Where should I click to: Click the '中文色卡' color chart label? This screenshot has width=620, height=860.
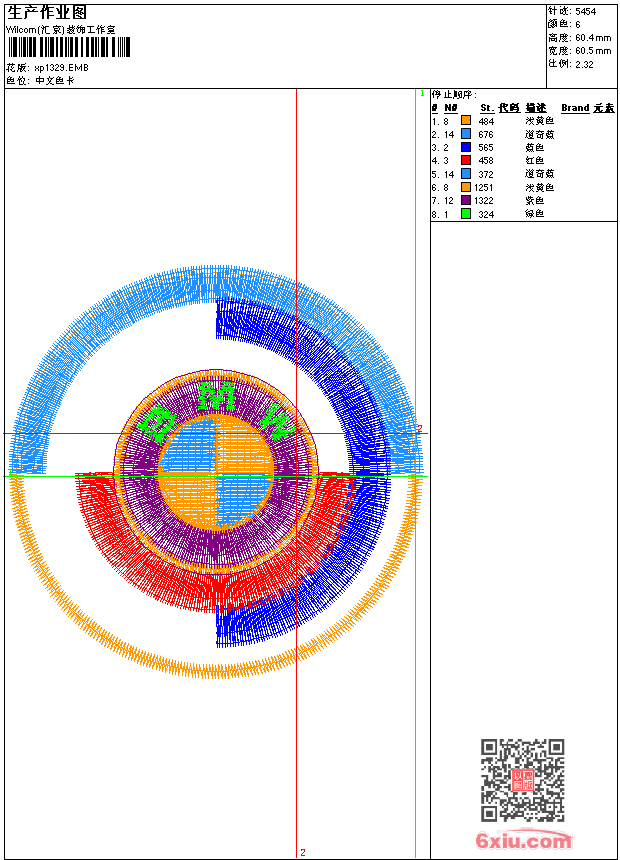55,81
